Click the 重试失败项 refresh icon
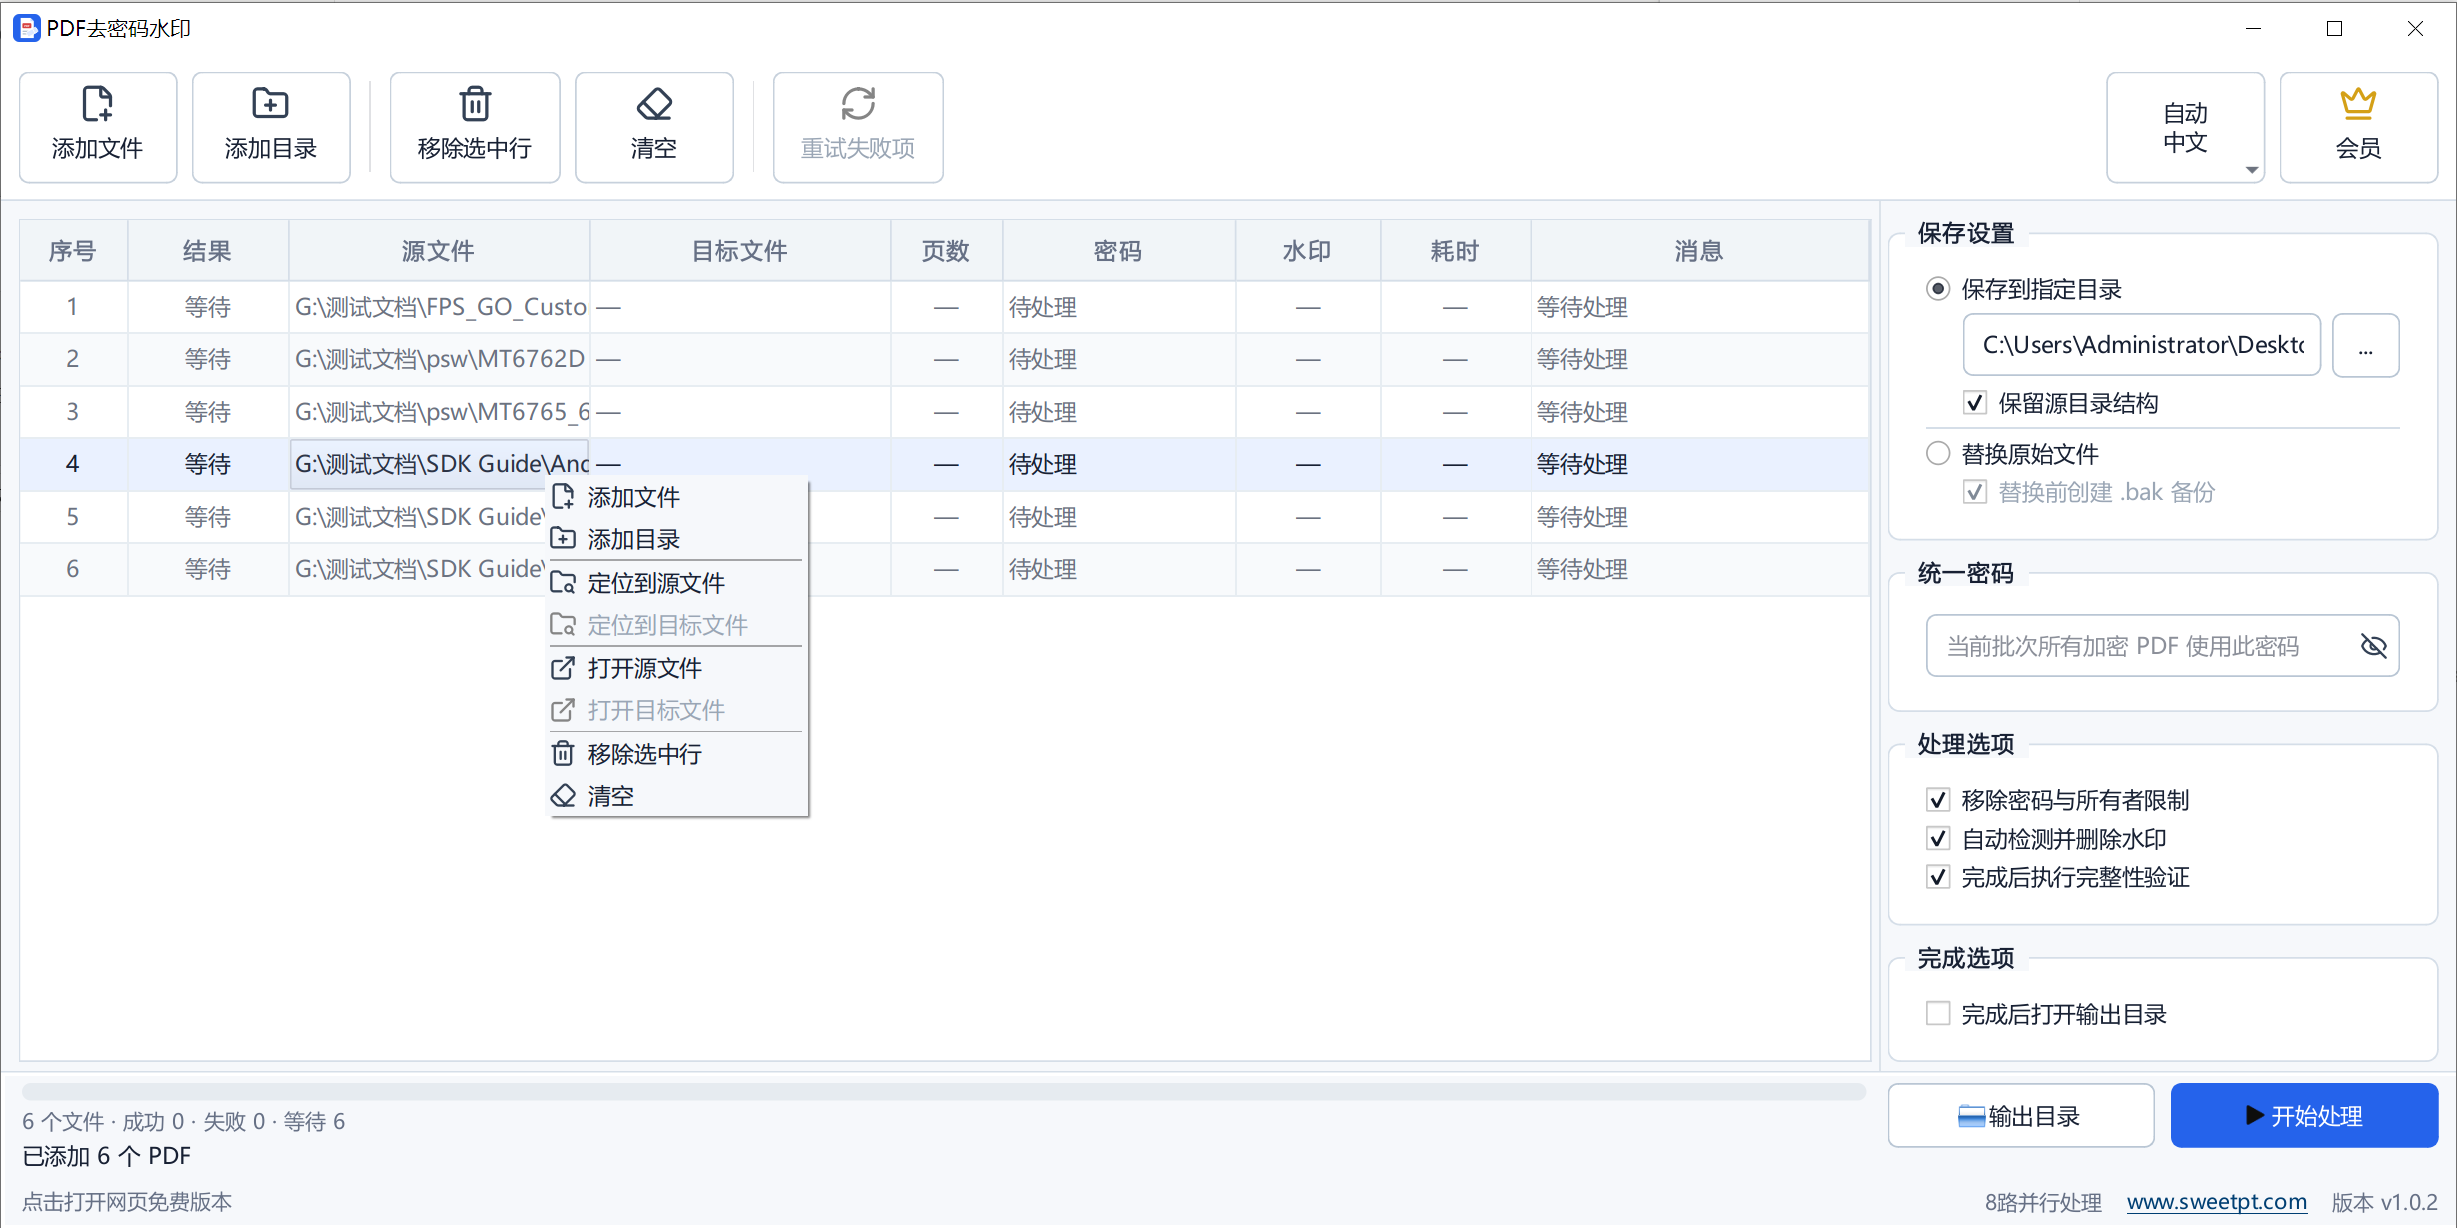Image resolution: width=2457 pixels, height=1228 pixels. 858,104
